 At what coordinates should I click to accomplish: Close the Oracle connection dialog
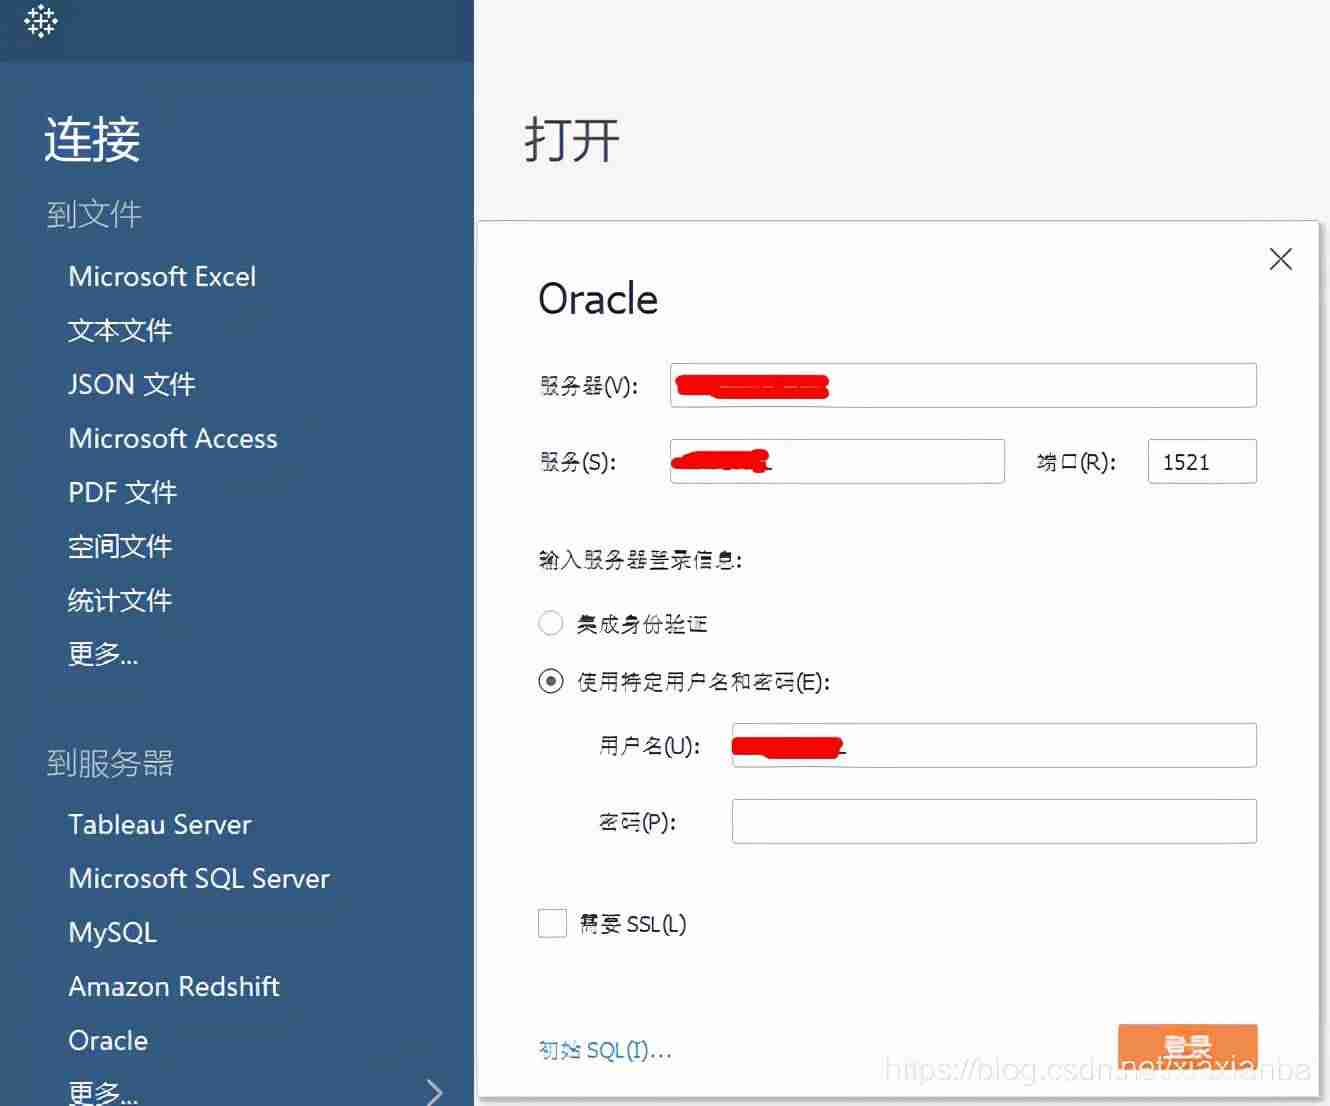(x=1280, y=259)
